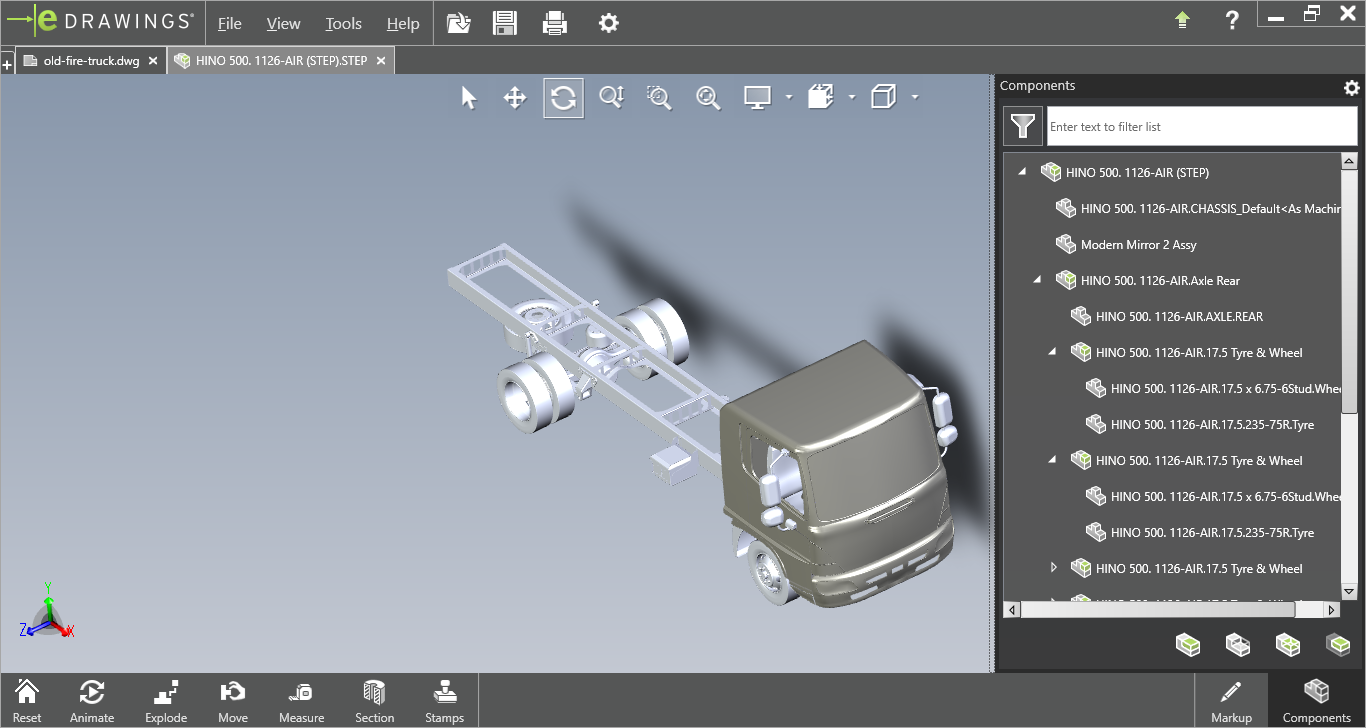Click the filter list text field
Viewport: 1366px width, 728px height.
pos(1186,127)
